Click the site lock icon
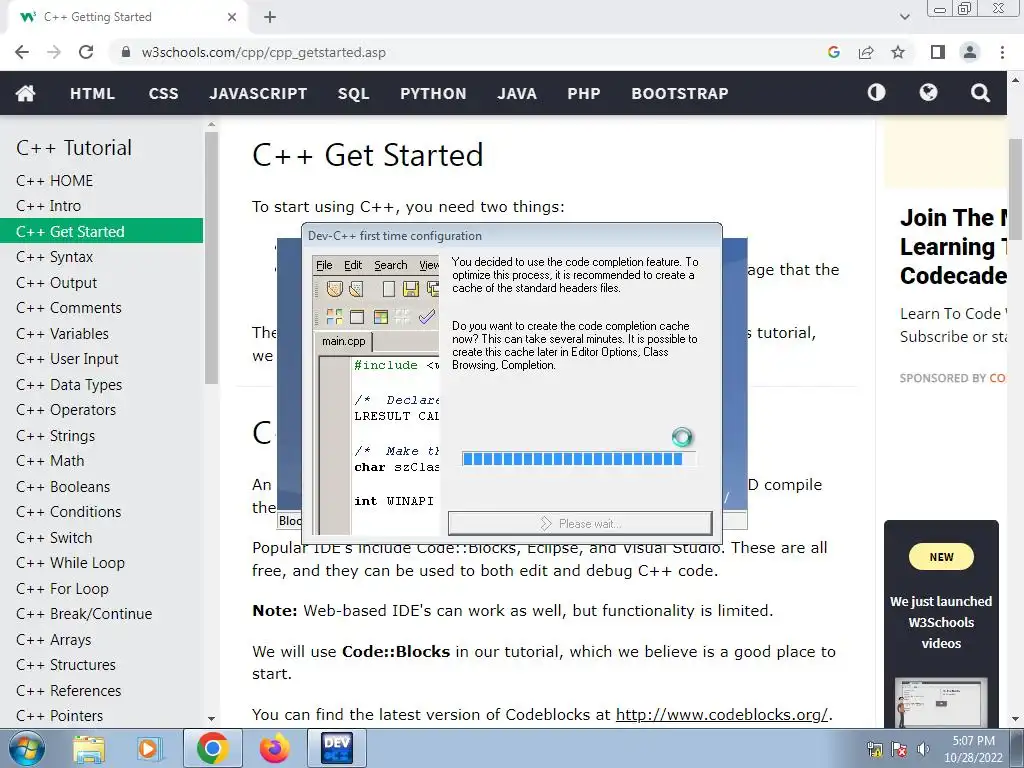 coord(126,52)
